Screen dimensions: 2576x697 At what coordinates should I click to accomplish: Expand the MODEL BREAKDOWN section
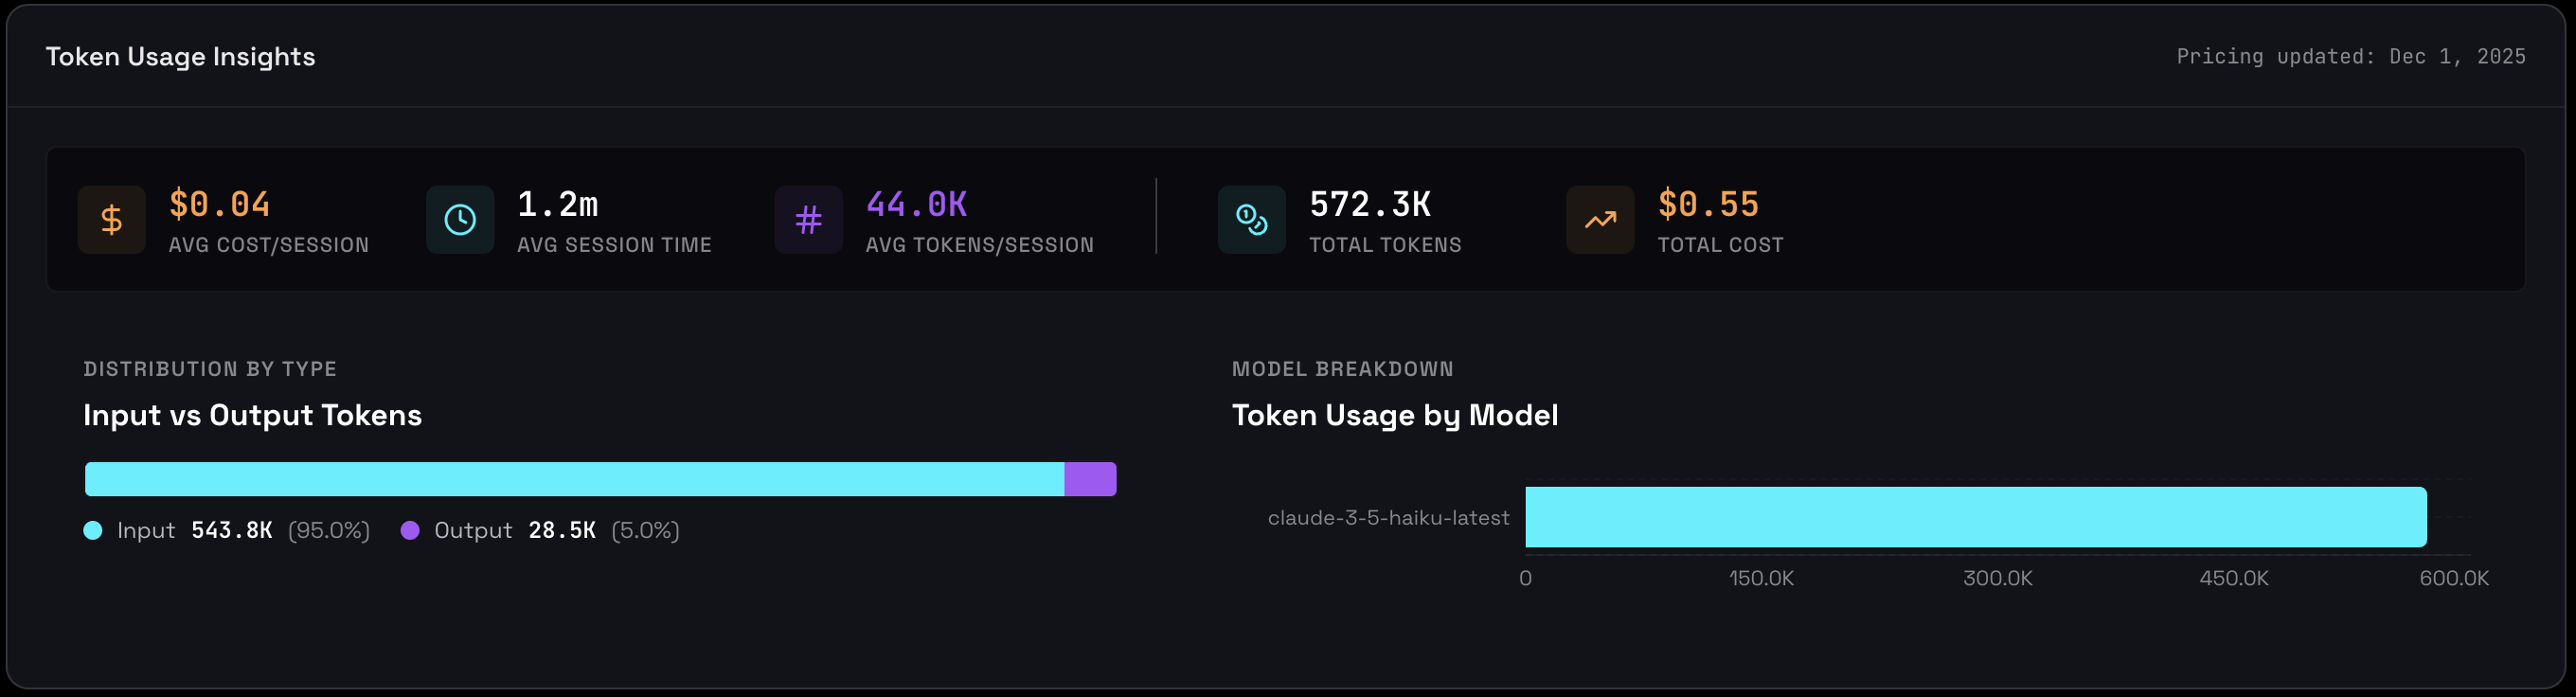(x=1343, y=368)
